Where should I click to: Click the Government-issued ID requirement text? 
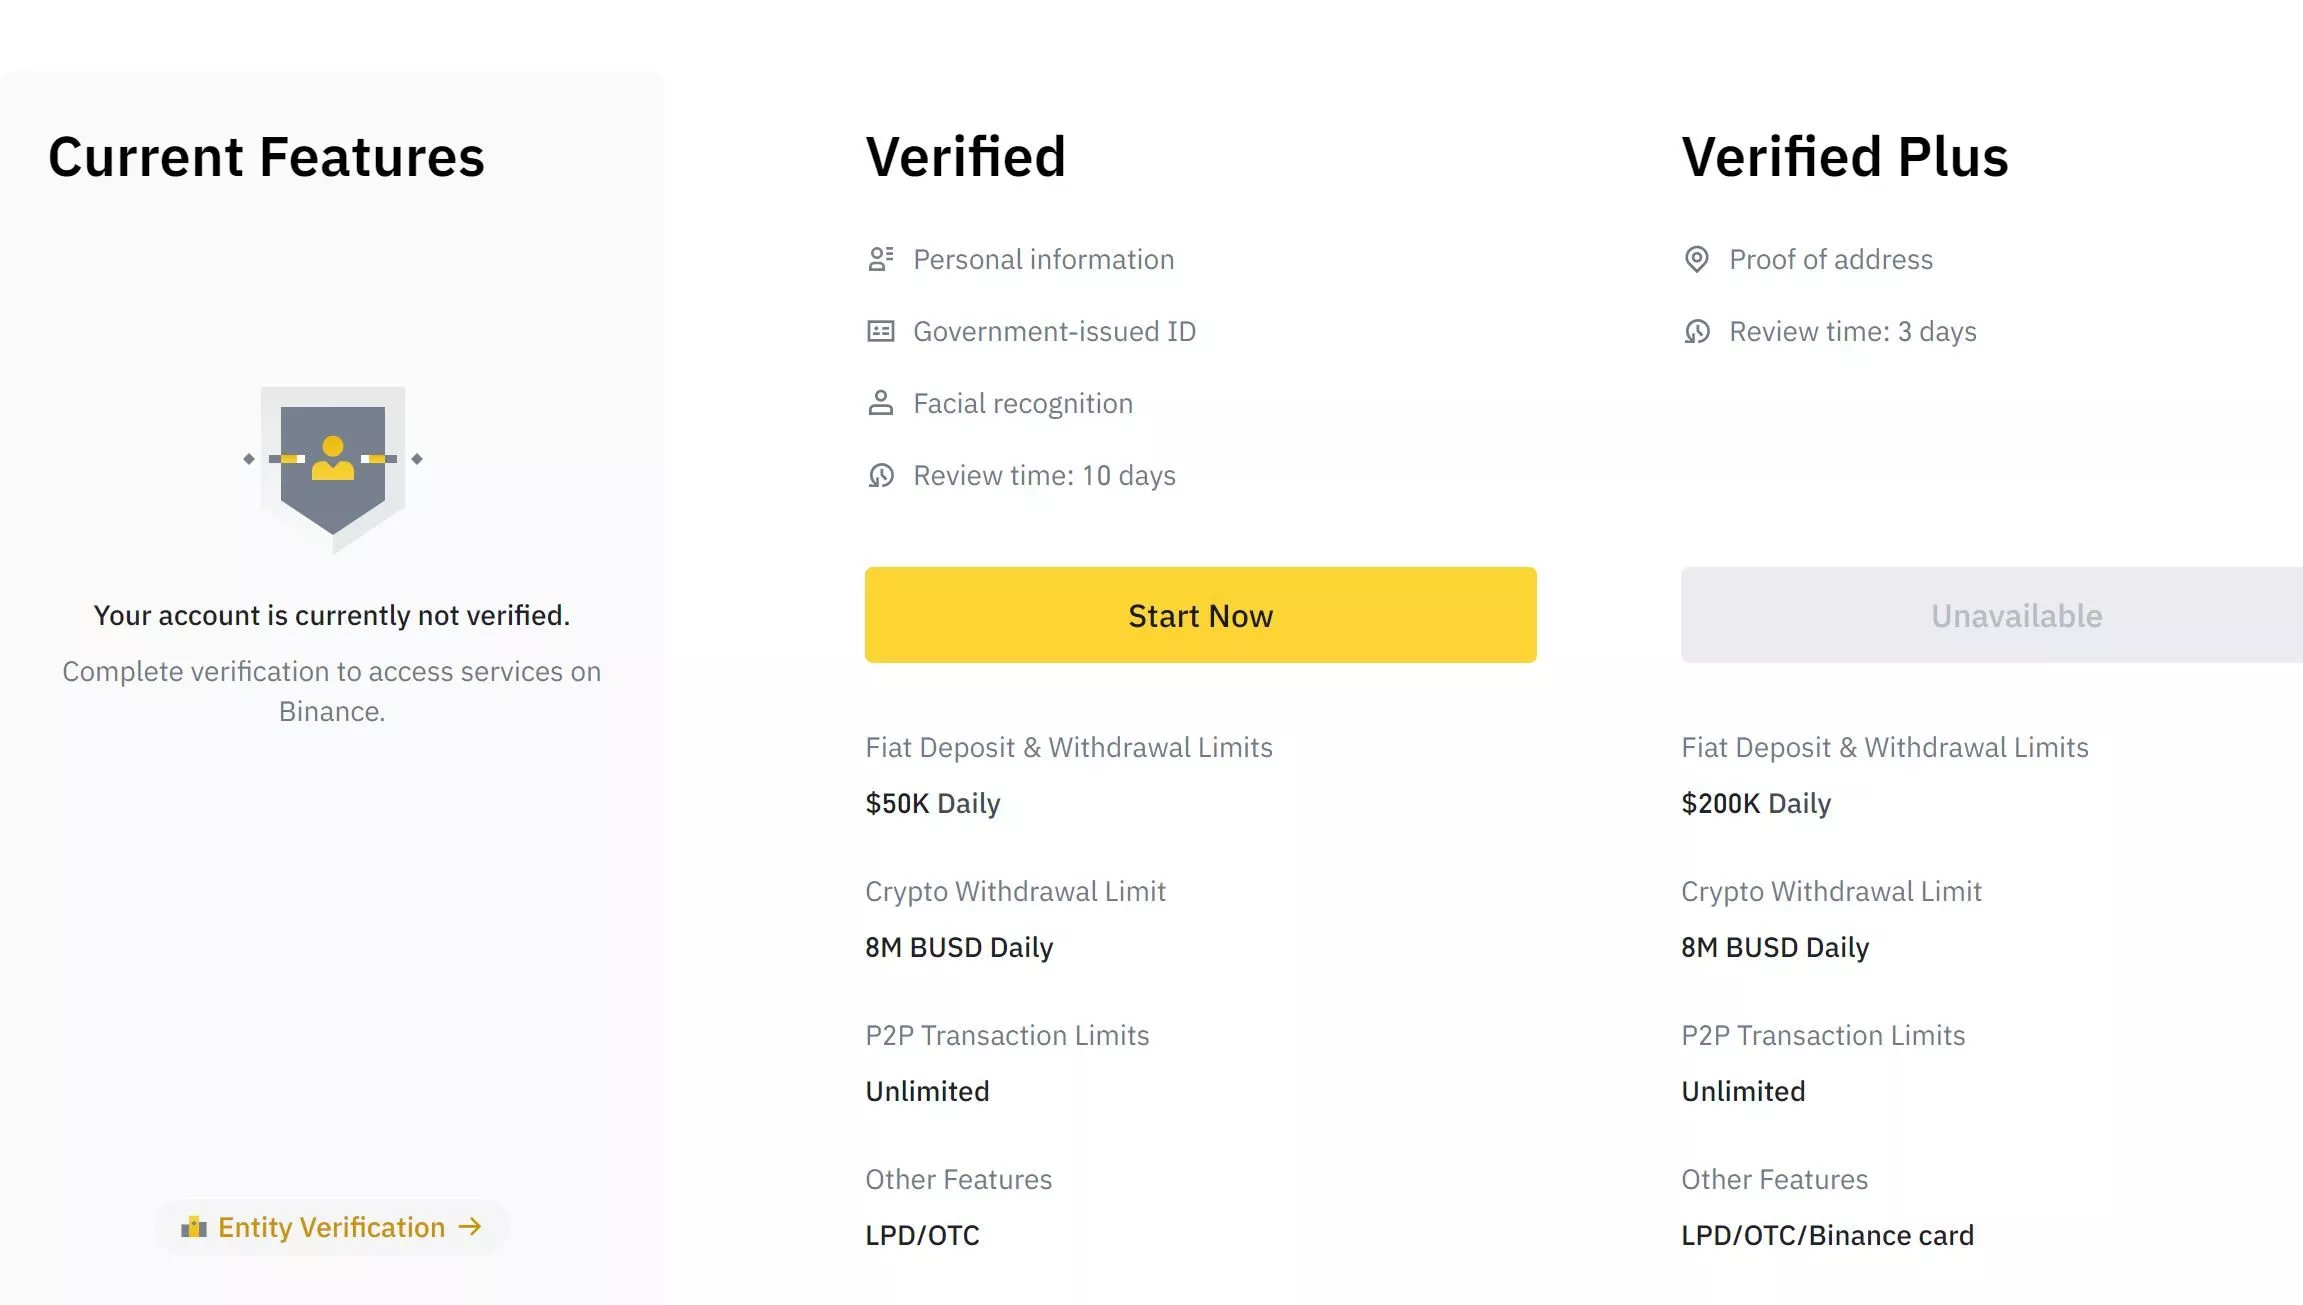coord(1054,331)
